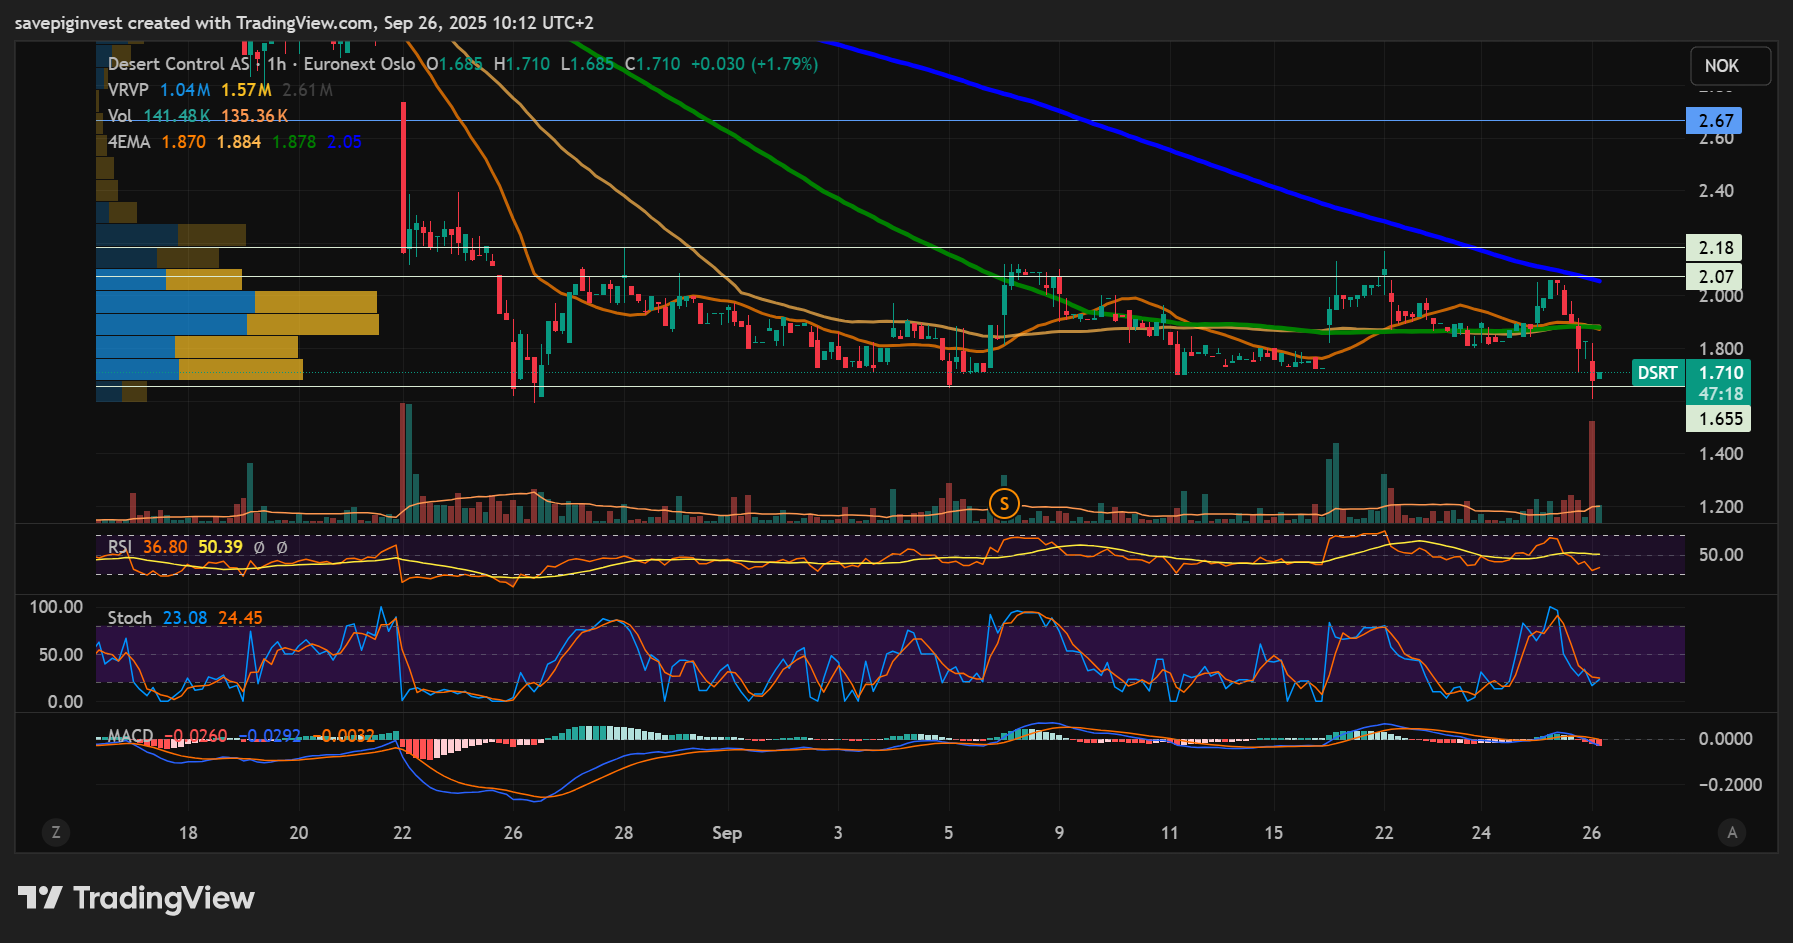
Task: Click the Sep date label on time axis
Action: (x=727, y=833)
